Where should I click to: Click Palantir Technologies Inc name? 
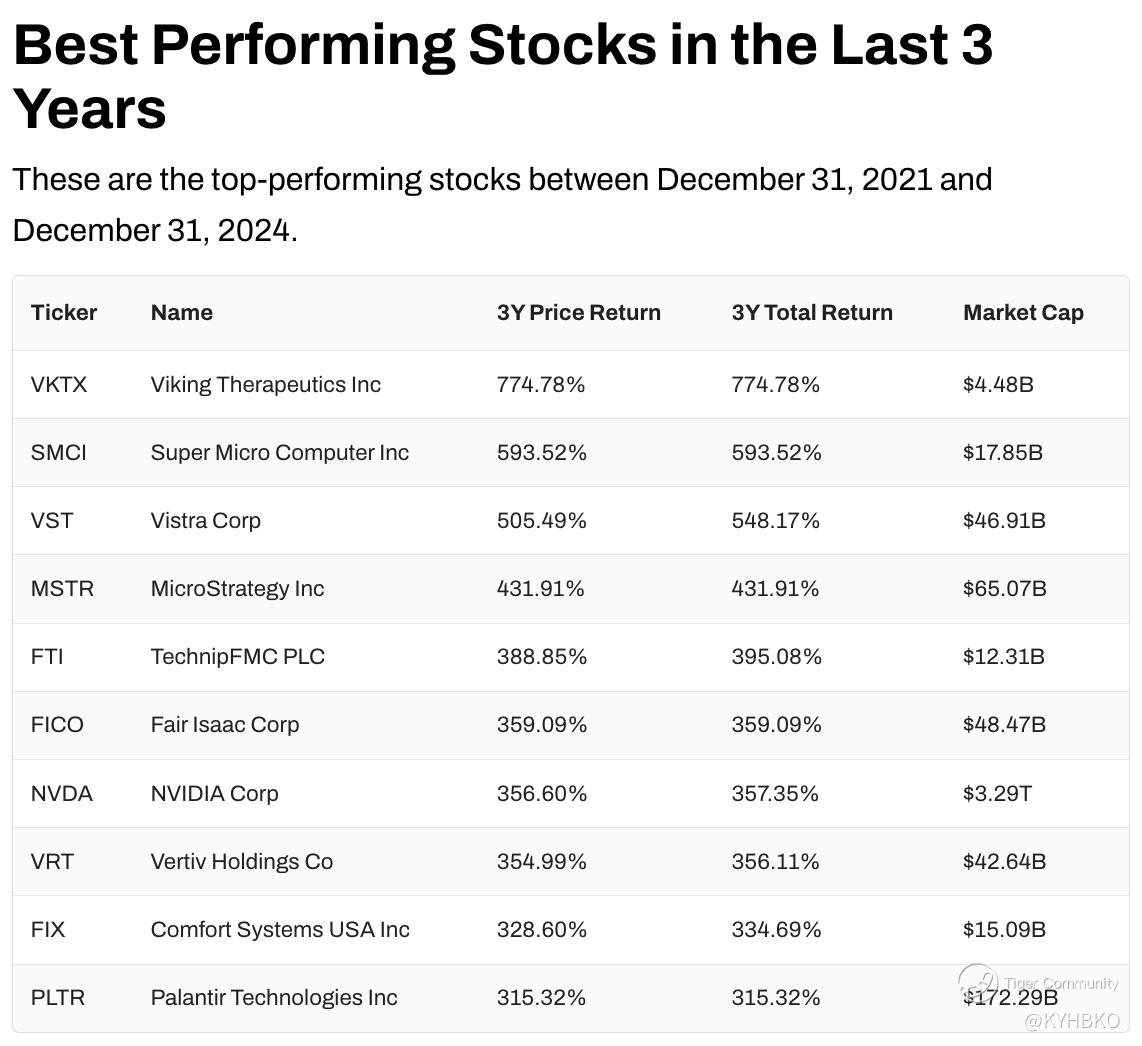(273, 997)
